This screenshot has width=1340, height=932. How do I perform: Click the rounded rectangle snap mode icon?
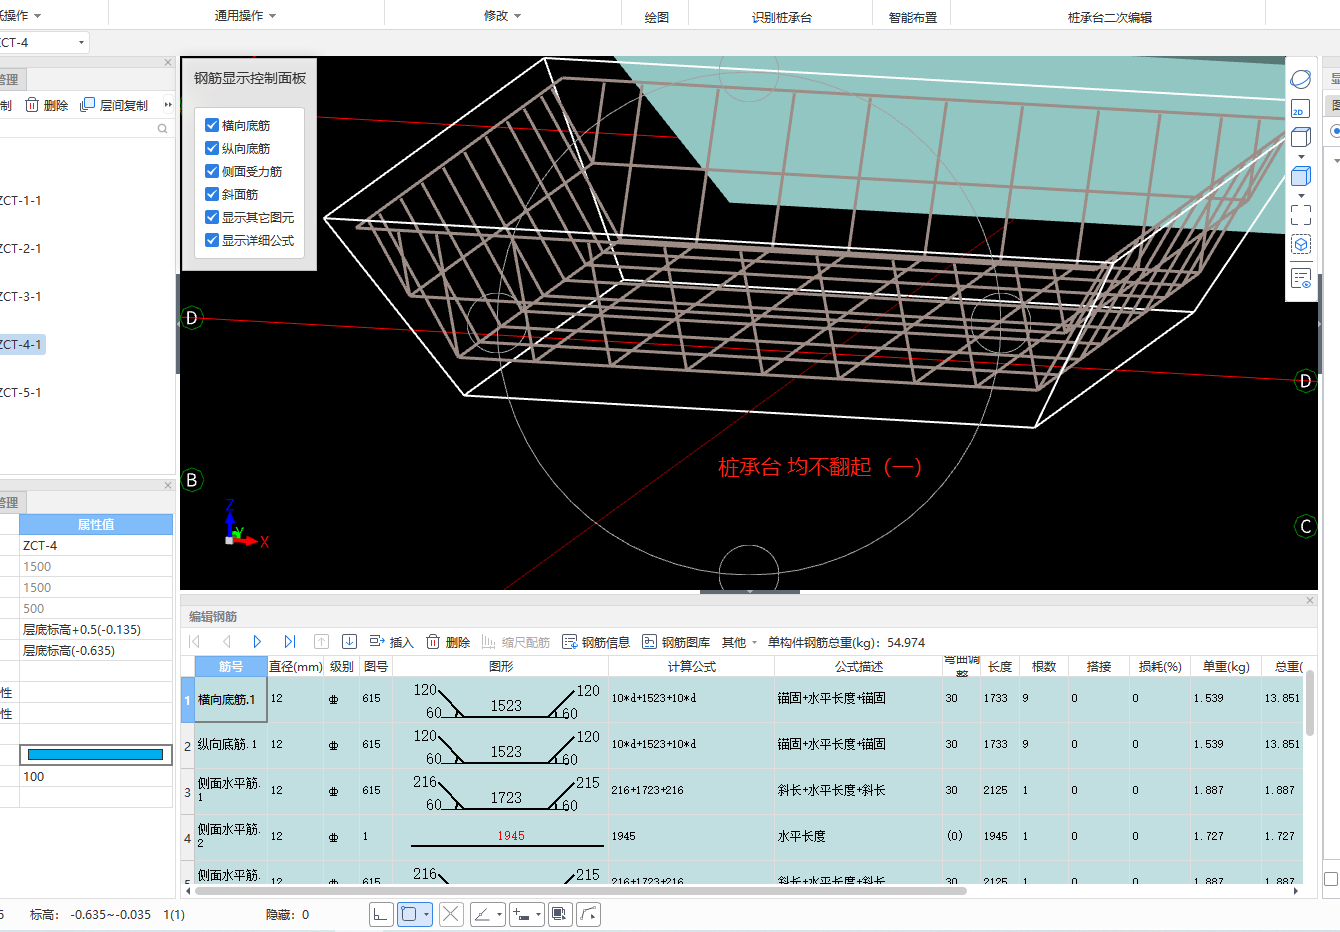click(x=409, y=914)
